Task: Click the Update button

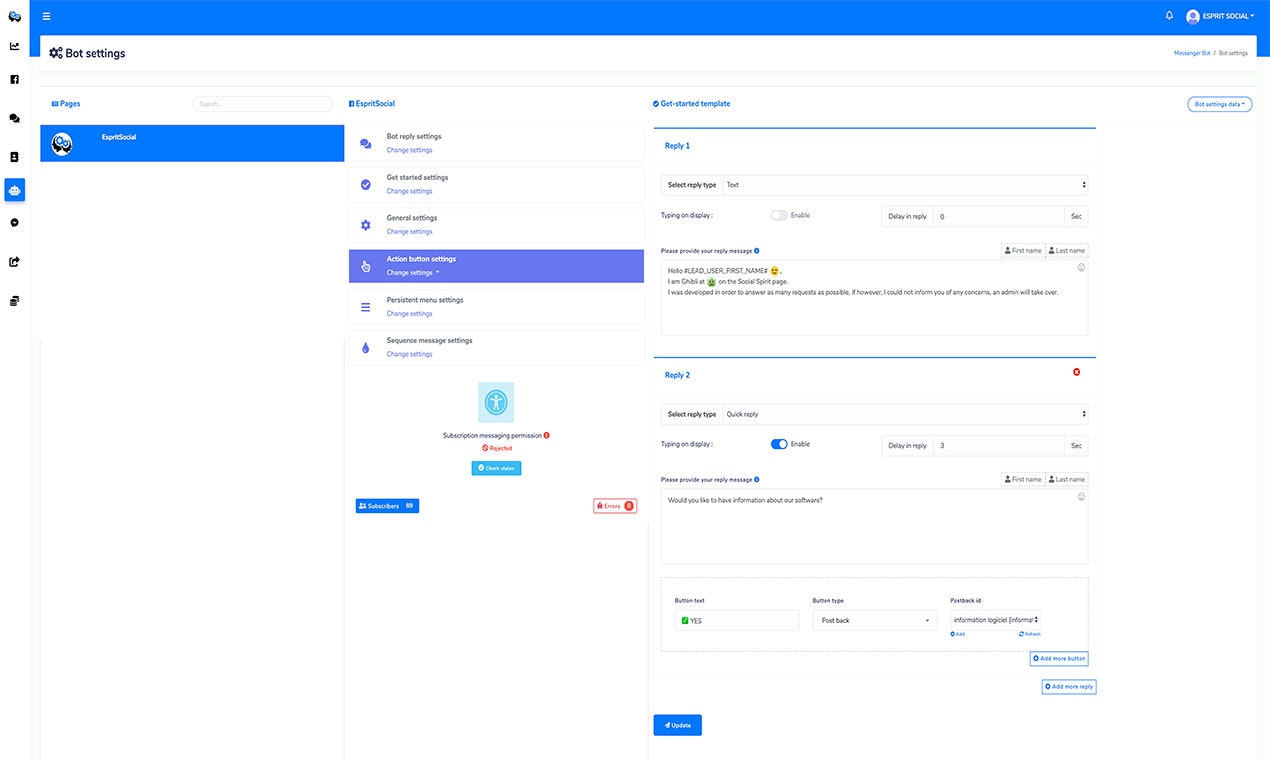Action: tap(677, 725)
